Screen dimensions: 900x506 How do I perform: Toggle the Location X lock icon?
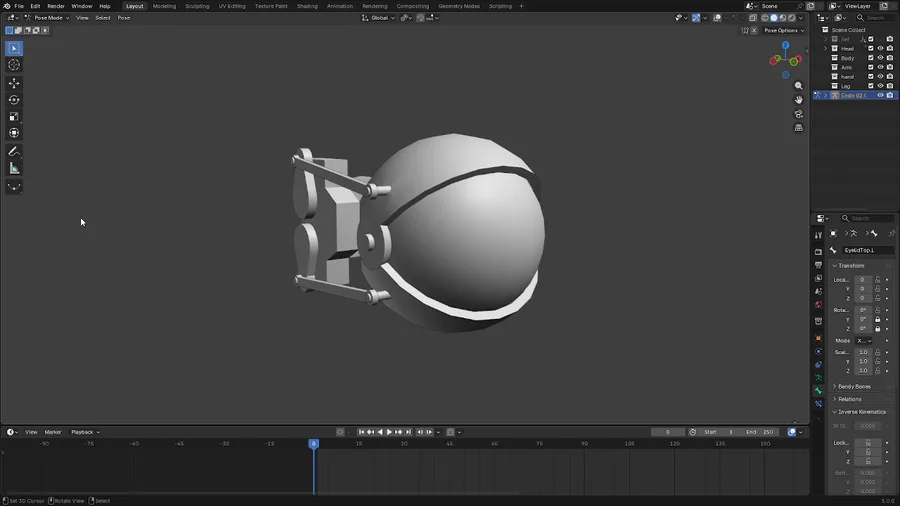coord(878,279)
